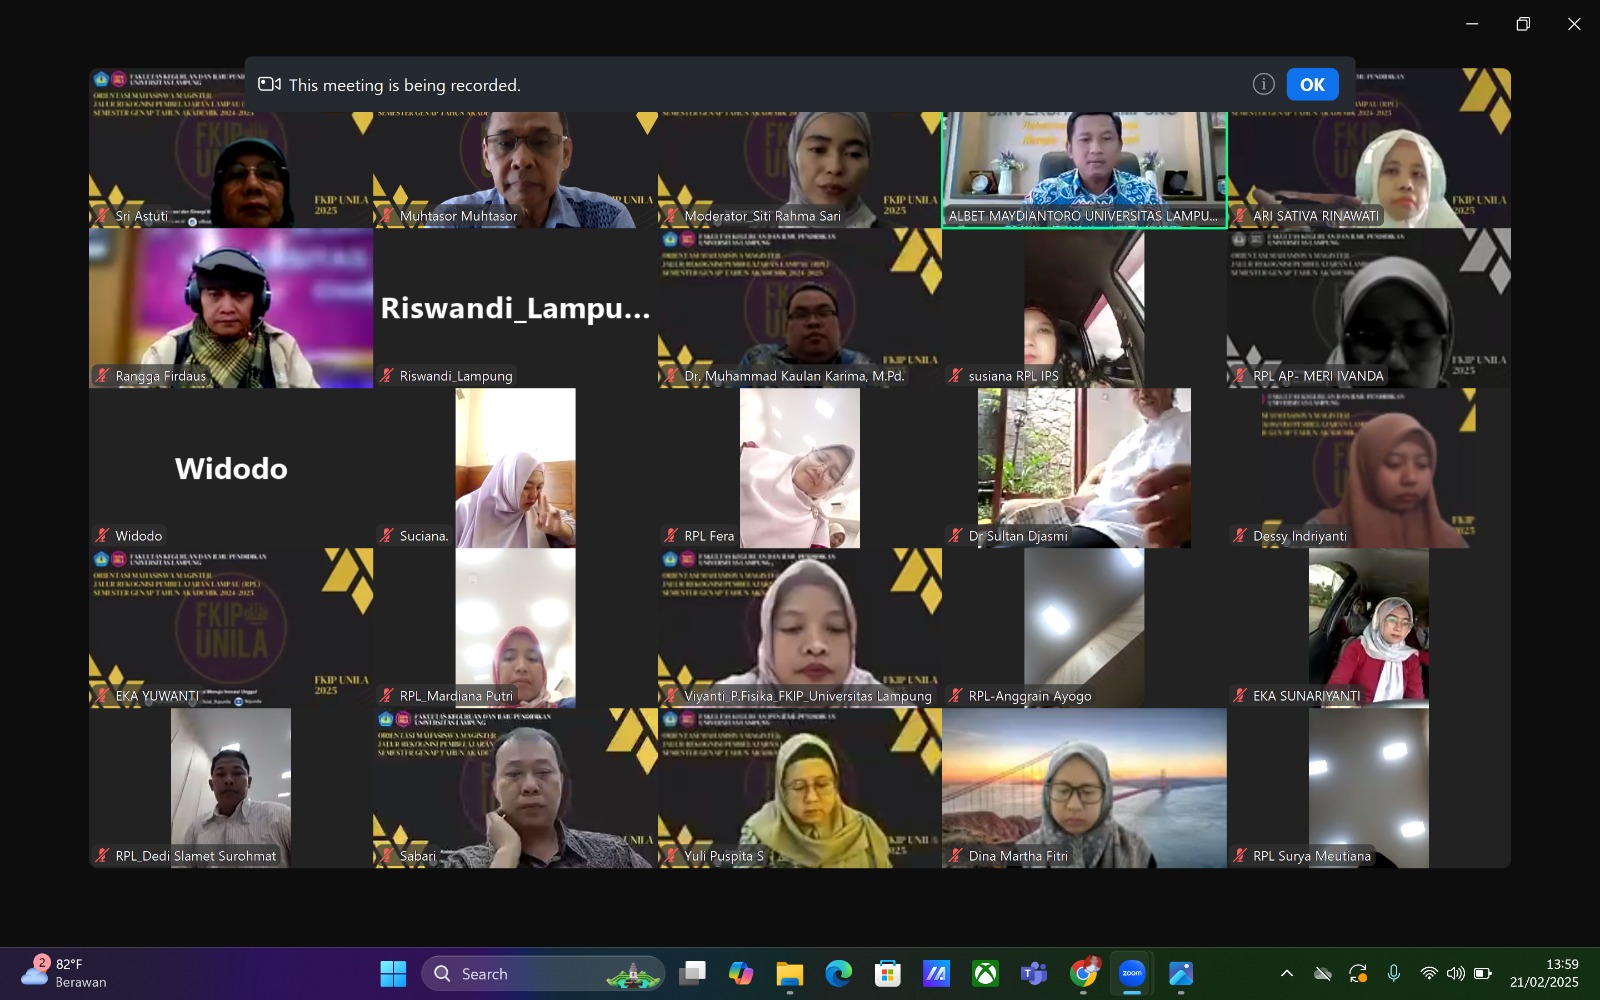Viewport: 1600px width, 1000px height.
Task: Select ALBET MAYDIANTORO's active speaker video
Action: coord(1084,165)
